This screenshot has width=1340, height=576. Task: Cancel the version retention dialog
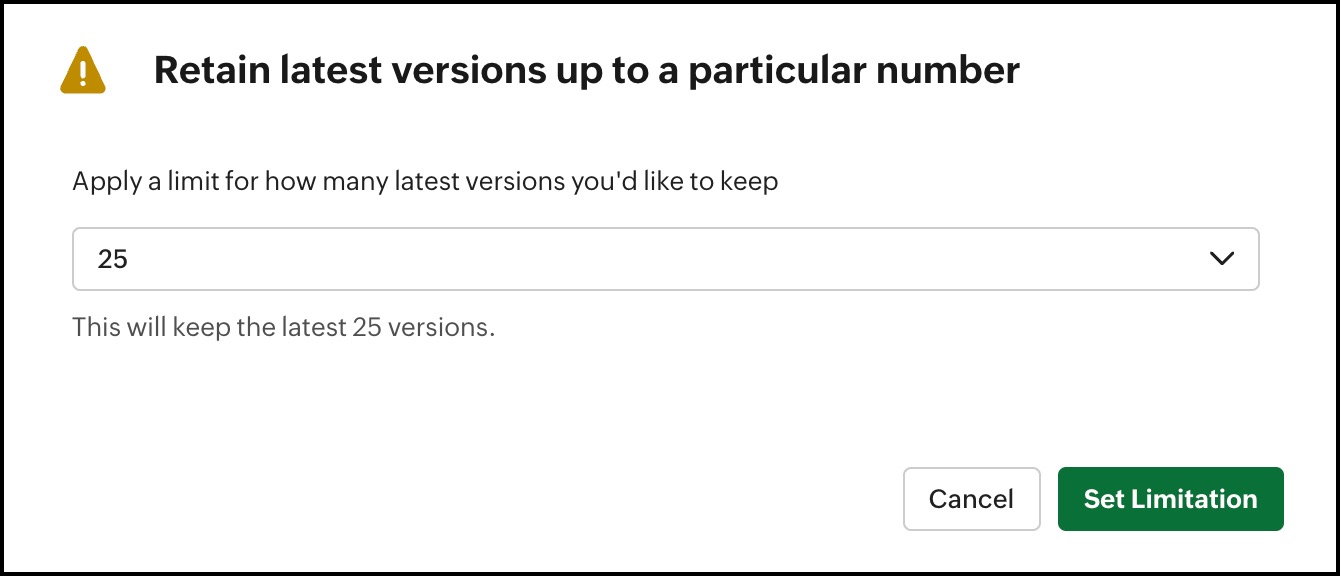(971, 499)
